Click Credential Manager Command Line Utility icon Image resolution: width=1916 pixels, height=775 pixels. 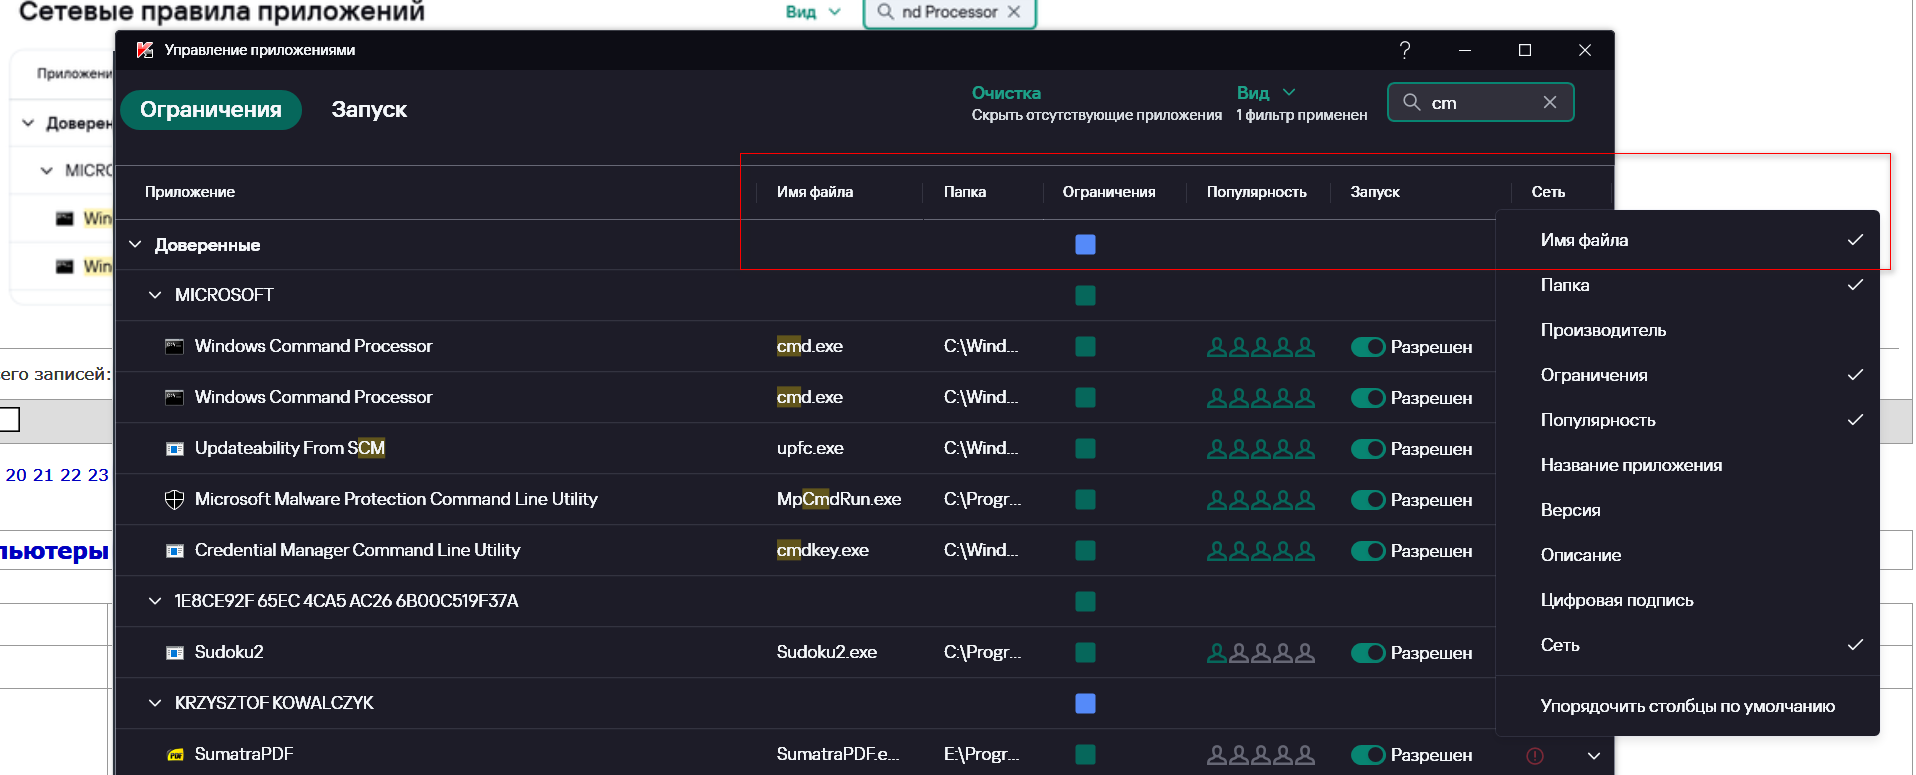pyautogui.click(x=175, y=551)
